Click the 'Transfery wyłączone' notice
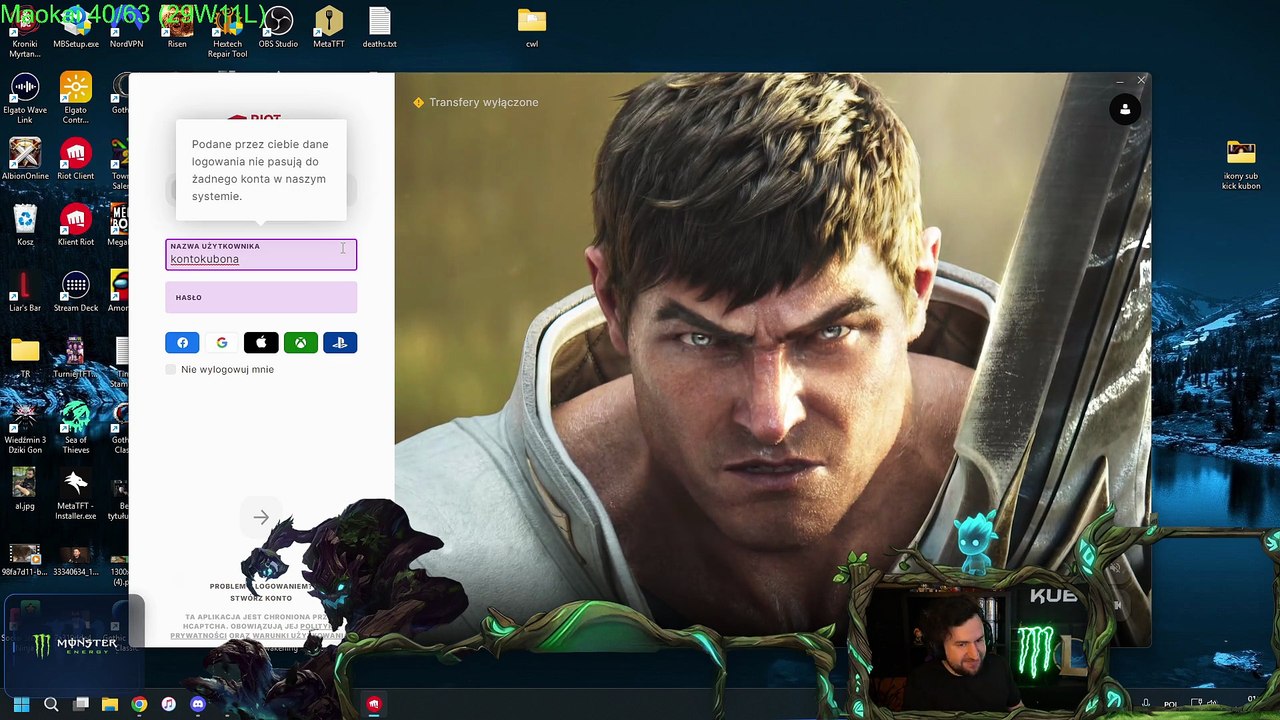This screenshot has height=720, width=1280. pyautogui.click(x=476, y=102)
